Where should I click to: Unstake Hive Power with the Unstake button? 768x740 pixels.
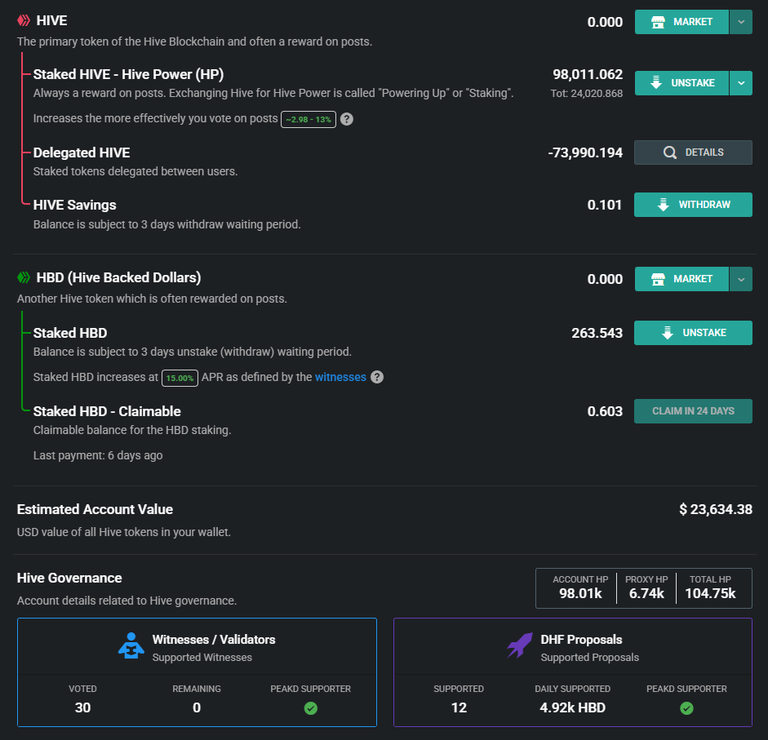pyautogui.click(x=682, y=83)
